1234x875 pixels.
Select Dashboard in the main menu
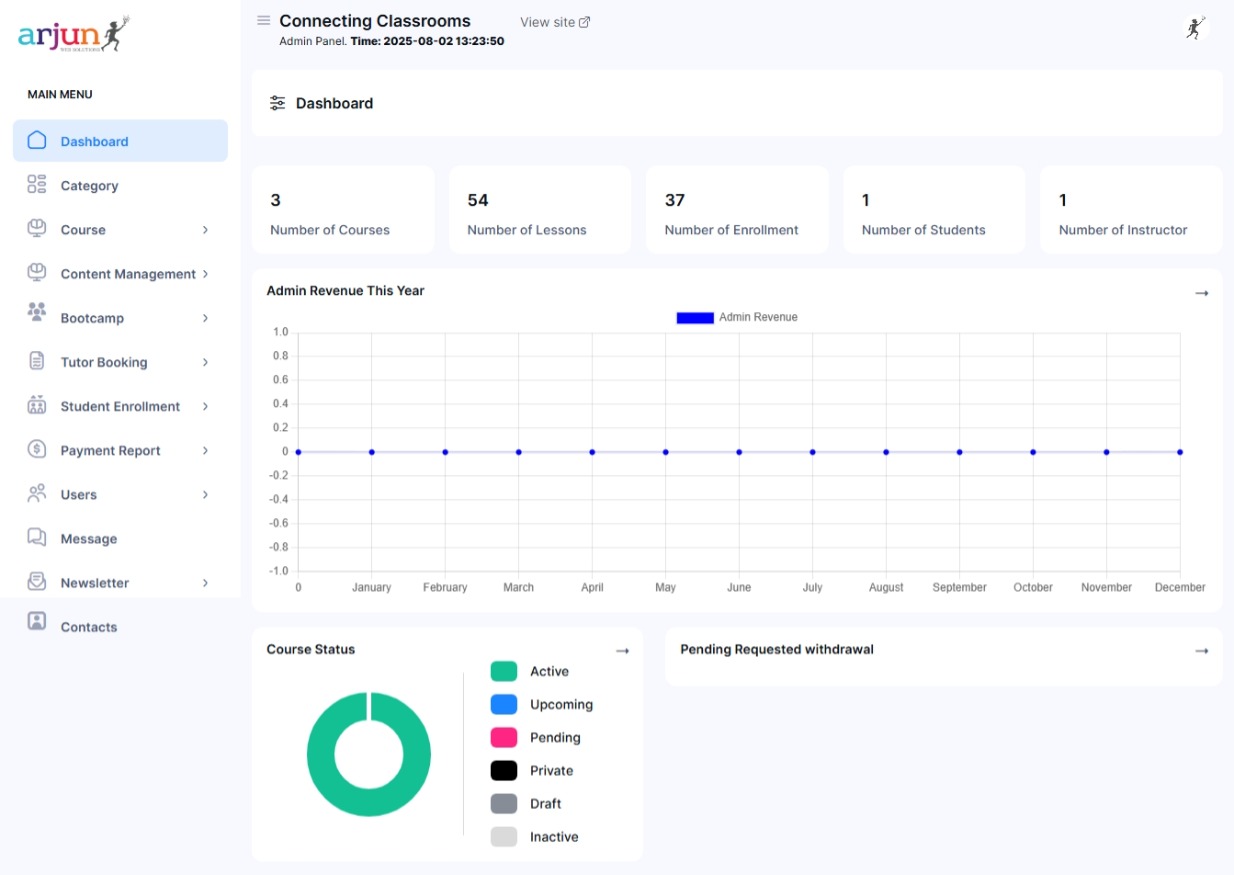94,142
